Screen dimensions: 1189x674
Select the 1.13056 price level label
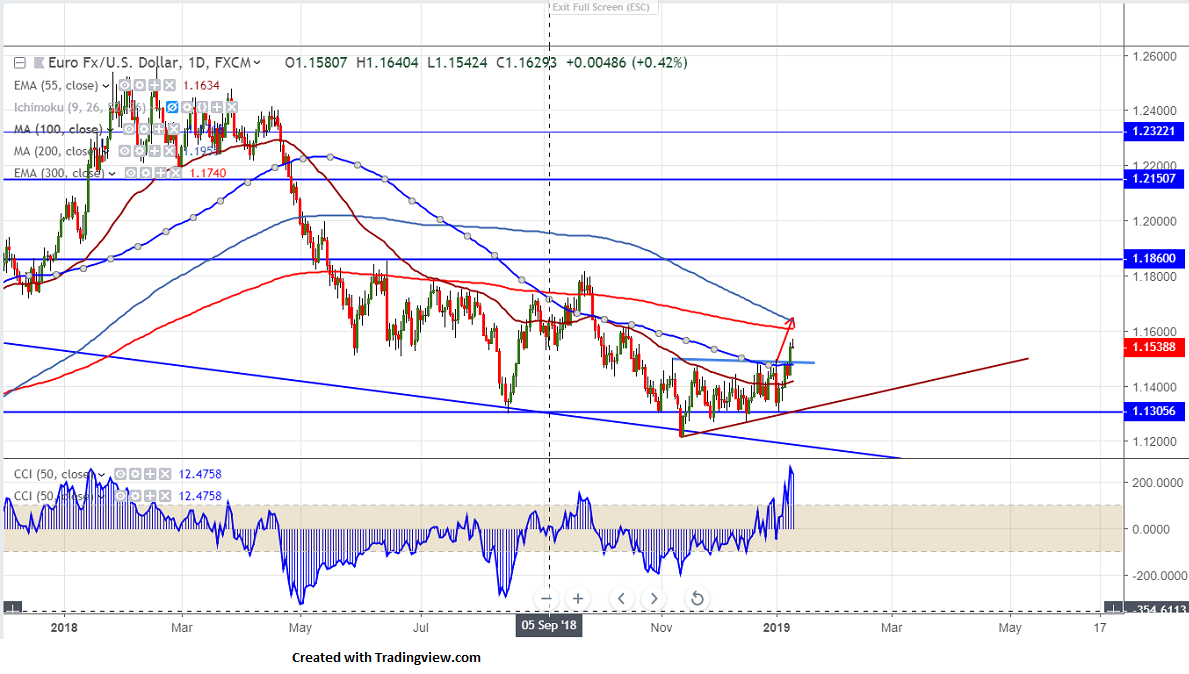[1154, 412]
